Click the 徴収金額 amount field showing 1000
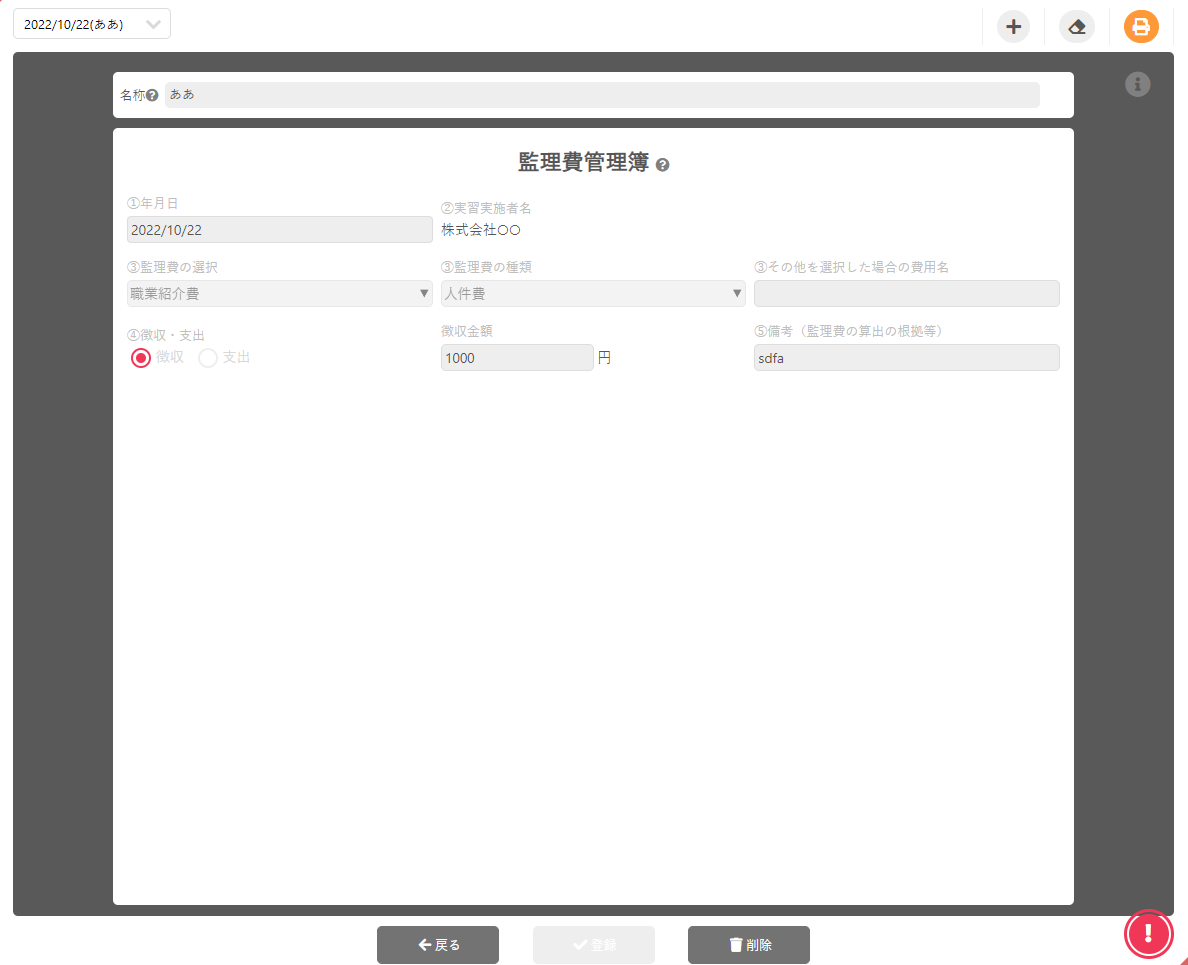This screenshot has width=1188, height=965. (517, 358)
